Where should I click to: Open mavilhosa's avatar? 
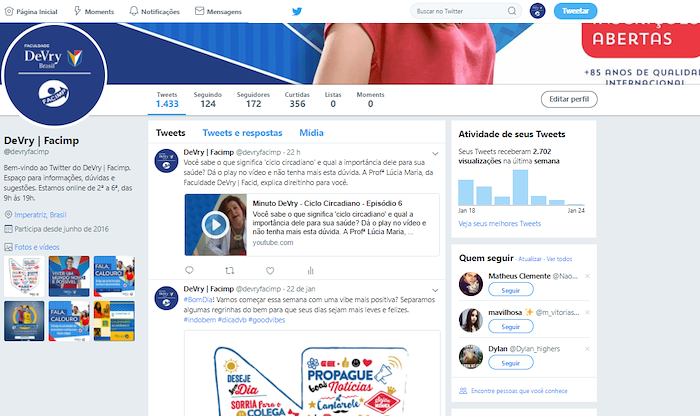click(471, 320)
